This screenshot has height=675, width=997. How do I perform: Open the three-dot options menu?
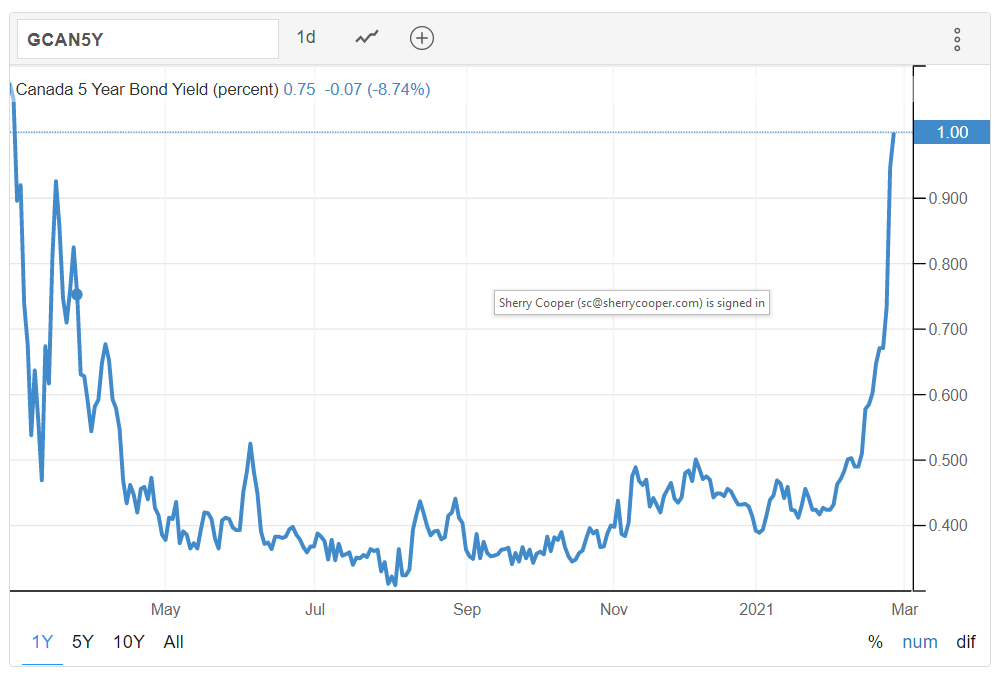[957, 39]
